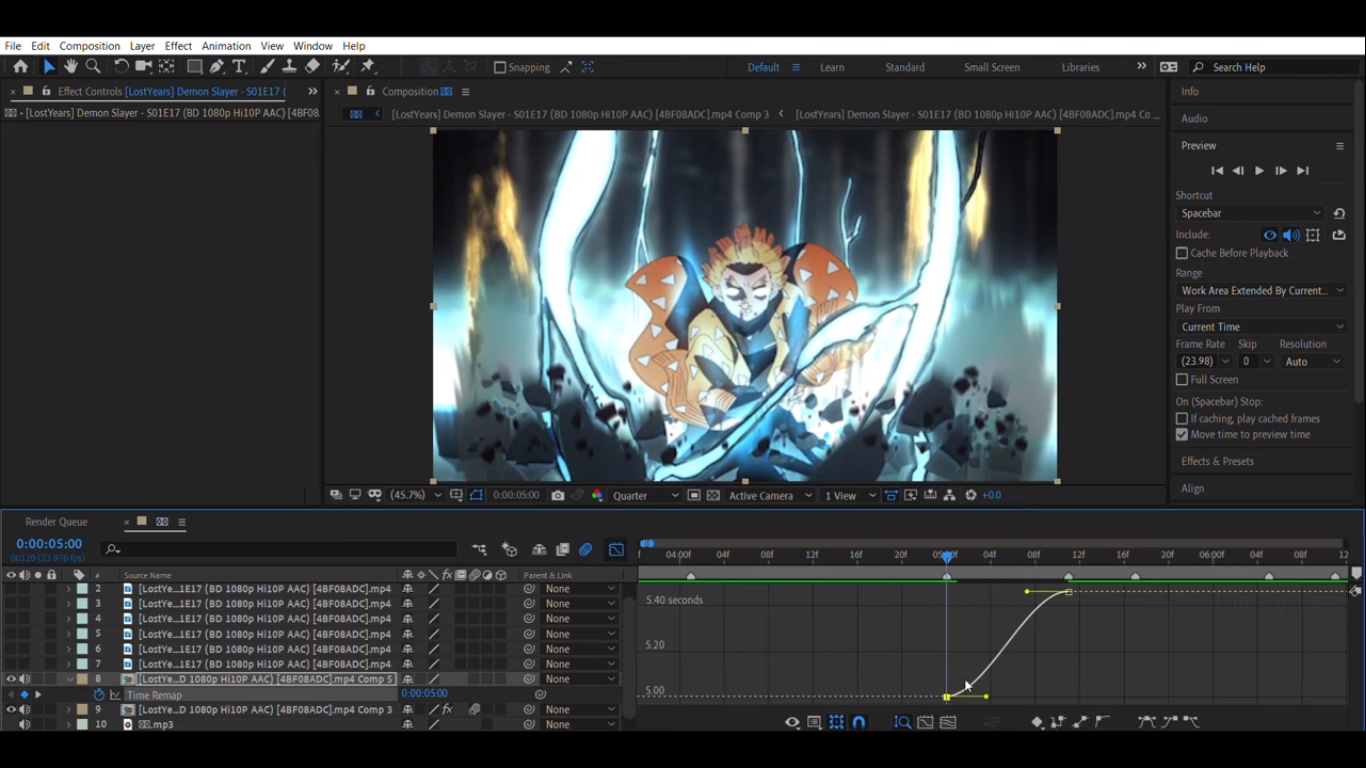Take a snapshot of the composition

(557, 495)
